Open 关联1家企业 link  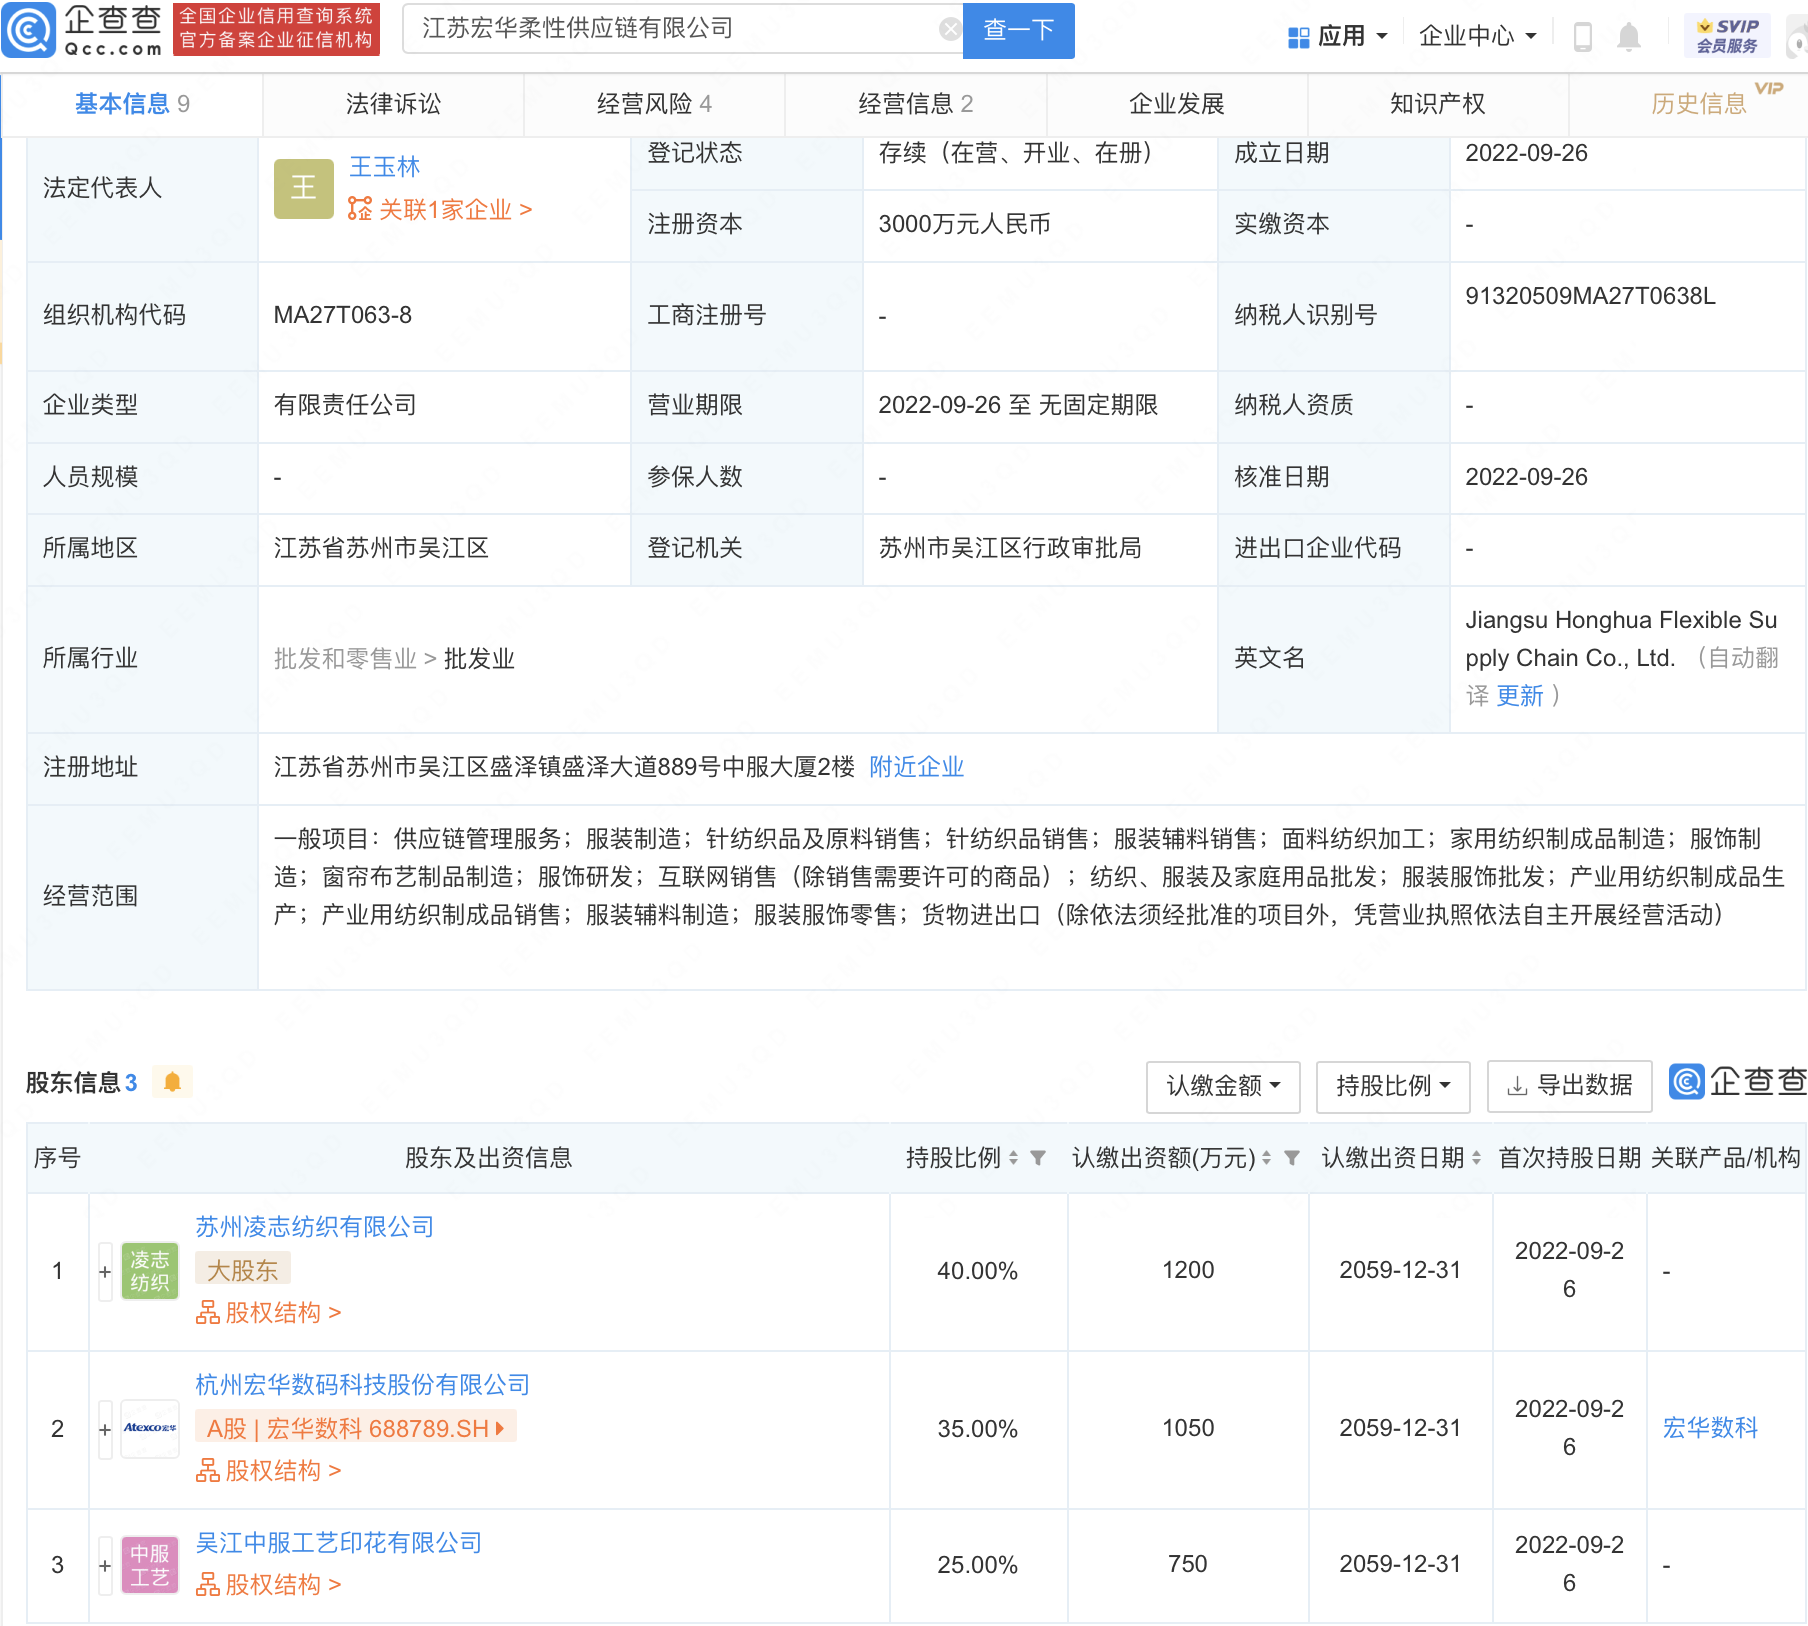point(440,210)
